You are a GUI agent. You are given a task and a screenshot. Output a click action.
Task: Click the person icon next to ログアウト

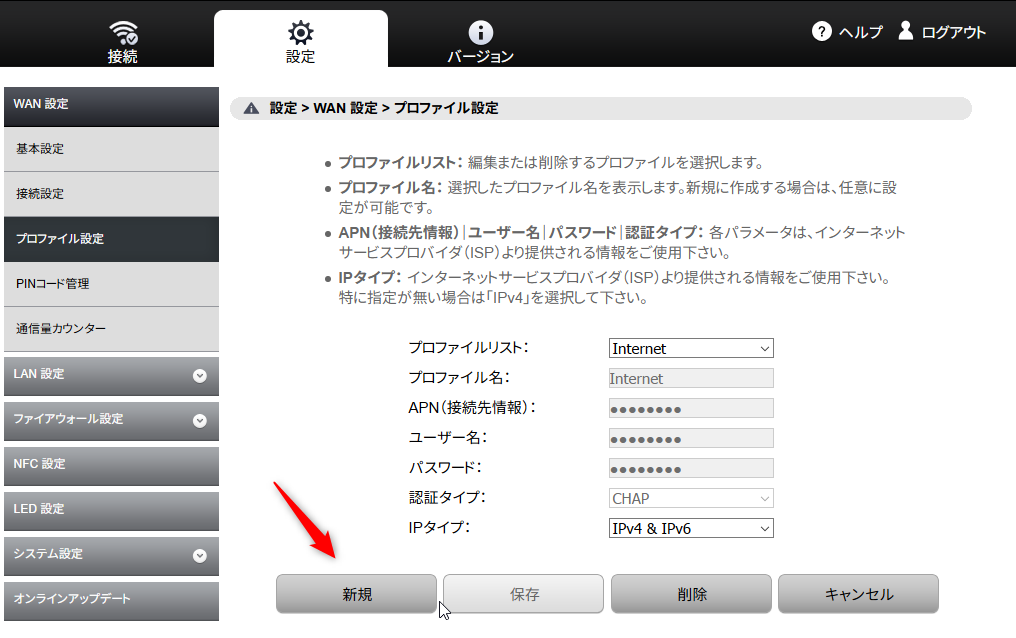click(906, 31)
